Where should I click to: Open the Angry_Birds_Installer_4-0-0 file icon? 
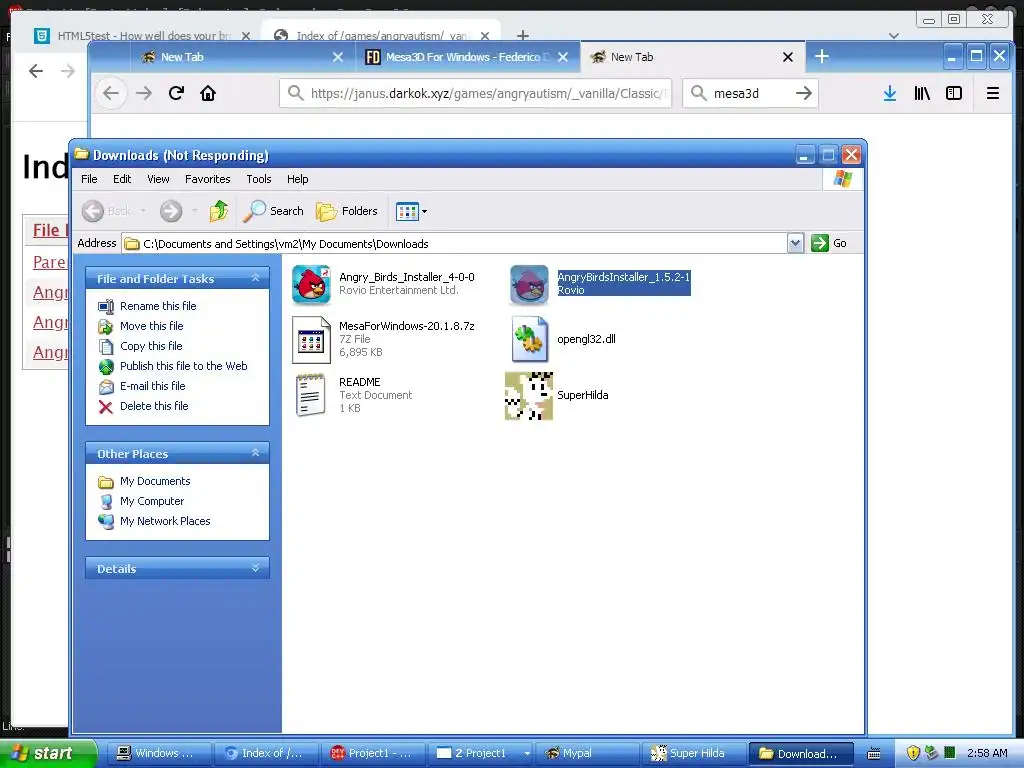311,284
